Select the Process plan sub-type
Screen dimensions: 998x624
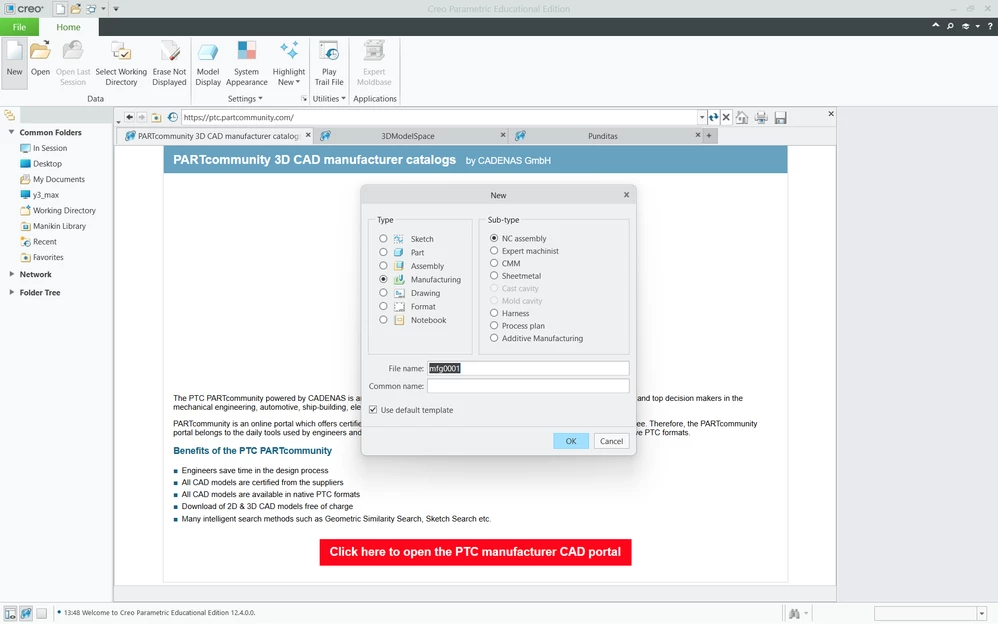[x=494, y=325]
